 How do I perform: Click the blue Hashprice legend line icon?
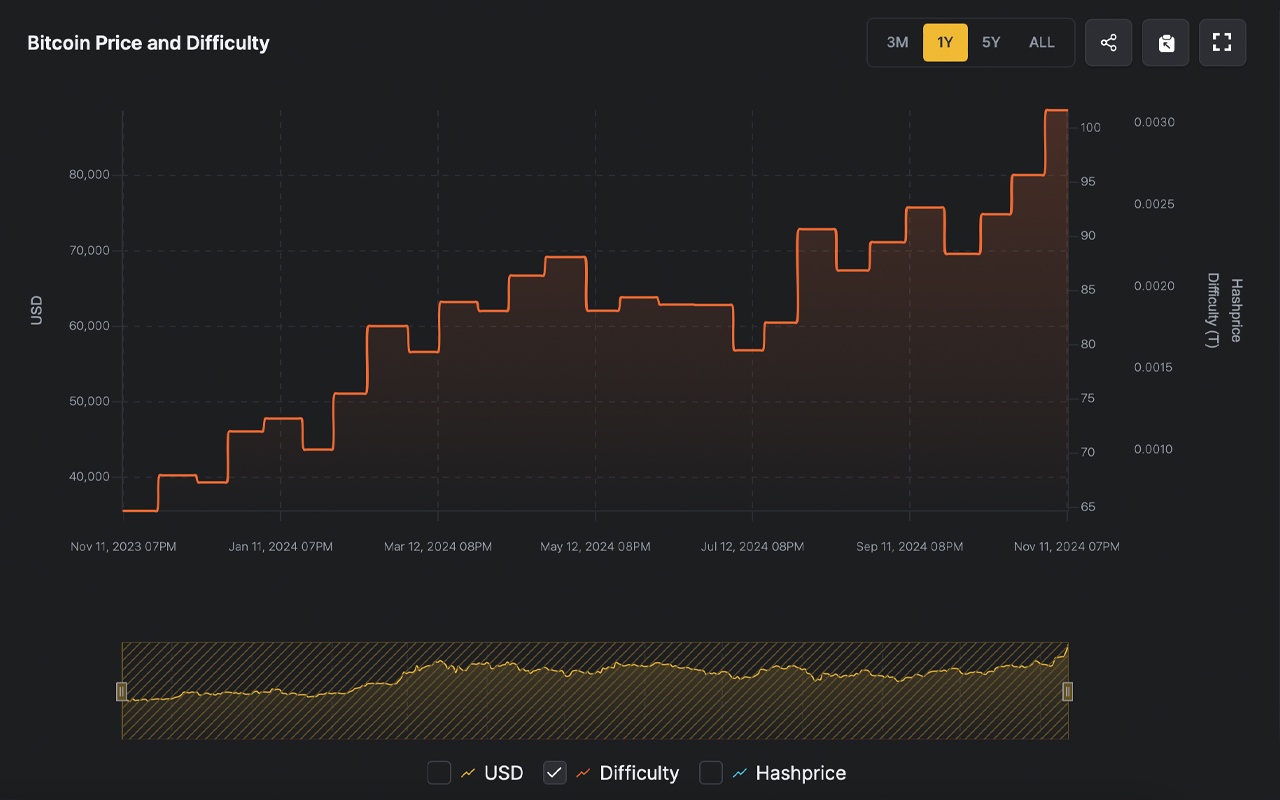(740, 773)
